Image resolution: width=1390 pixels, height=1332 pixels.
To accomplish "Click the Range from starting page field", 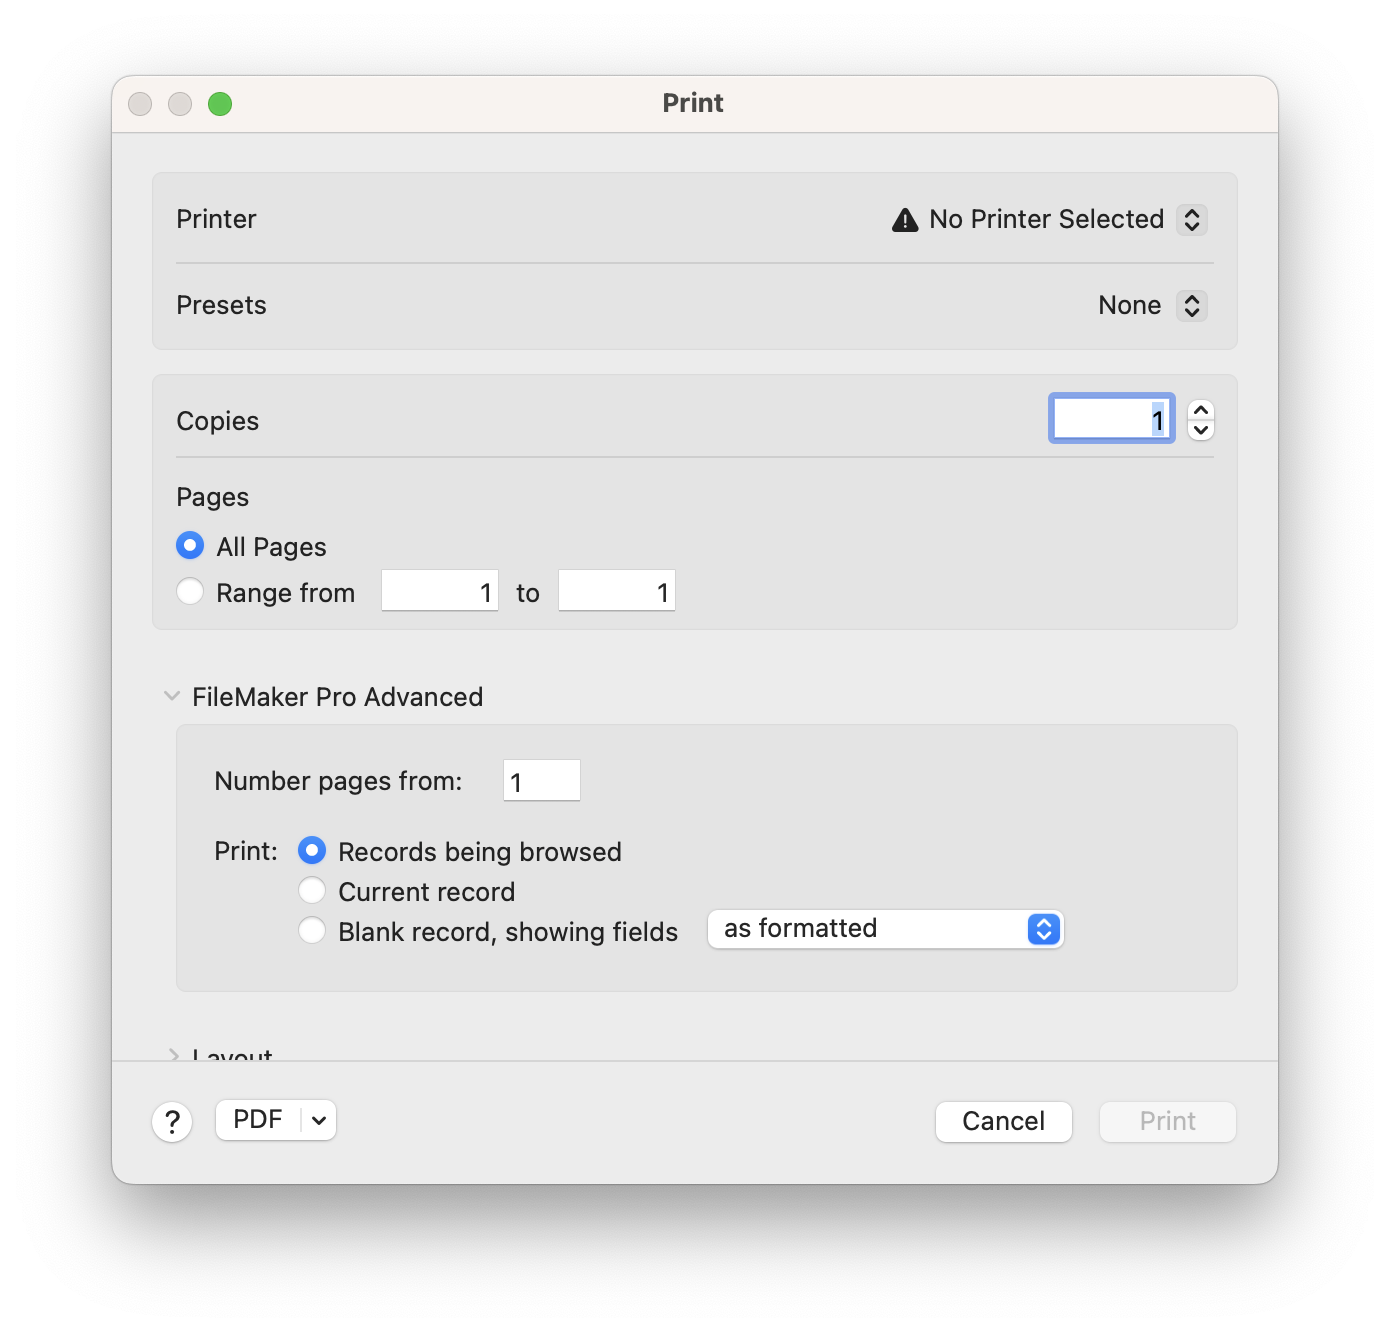I will tap(439, 591).
